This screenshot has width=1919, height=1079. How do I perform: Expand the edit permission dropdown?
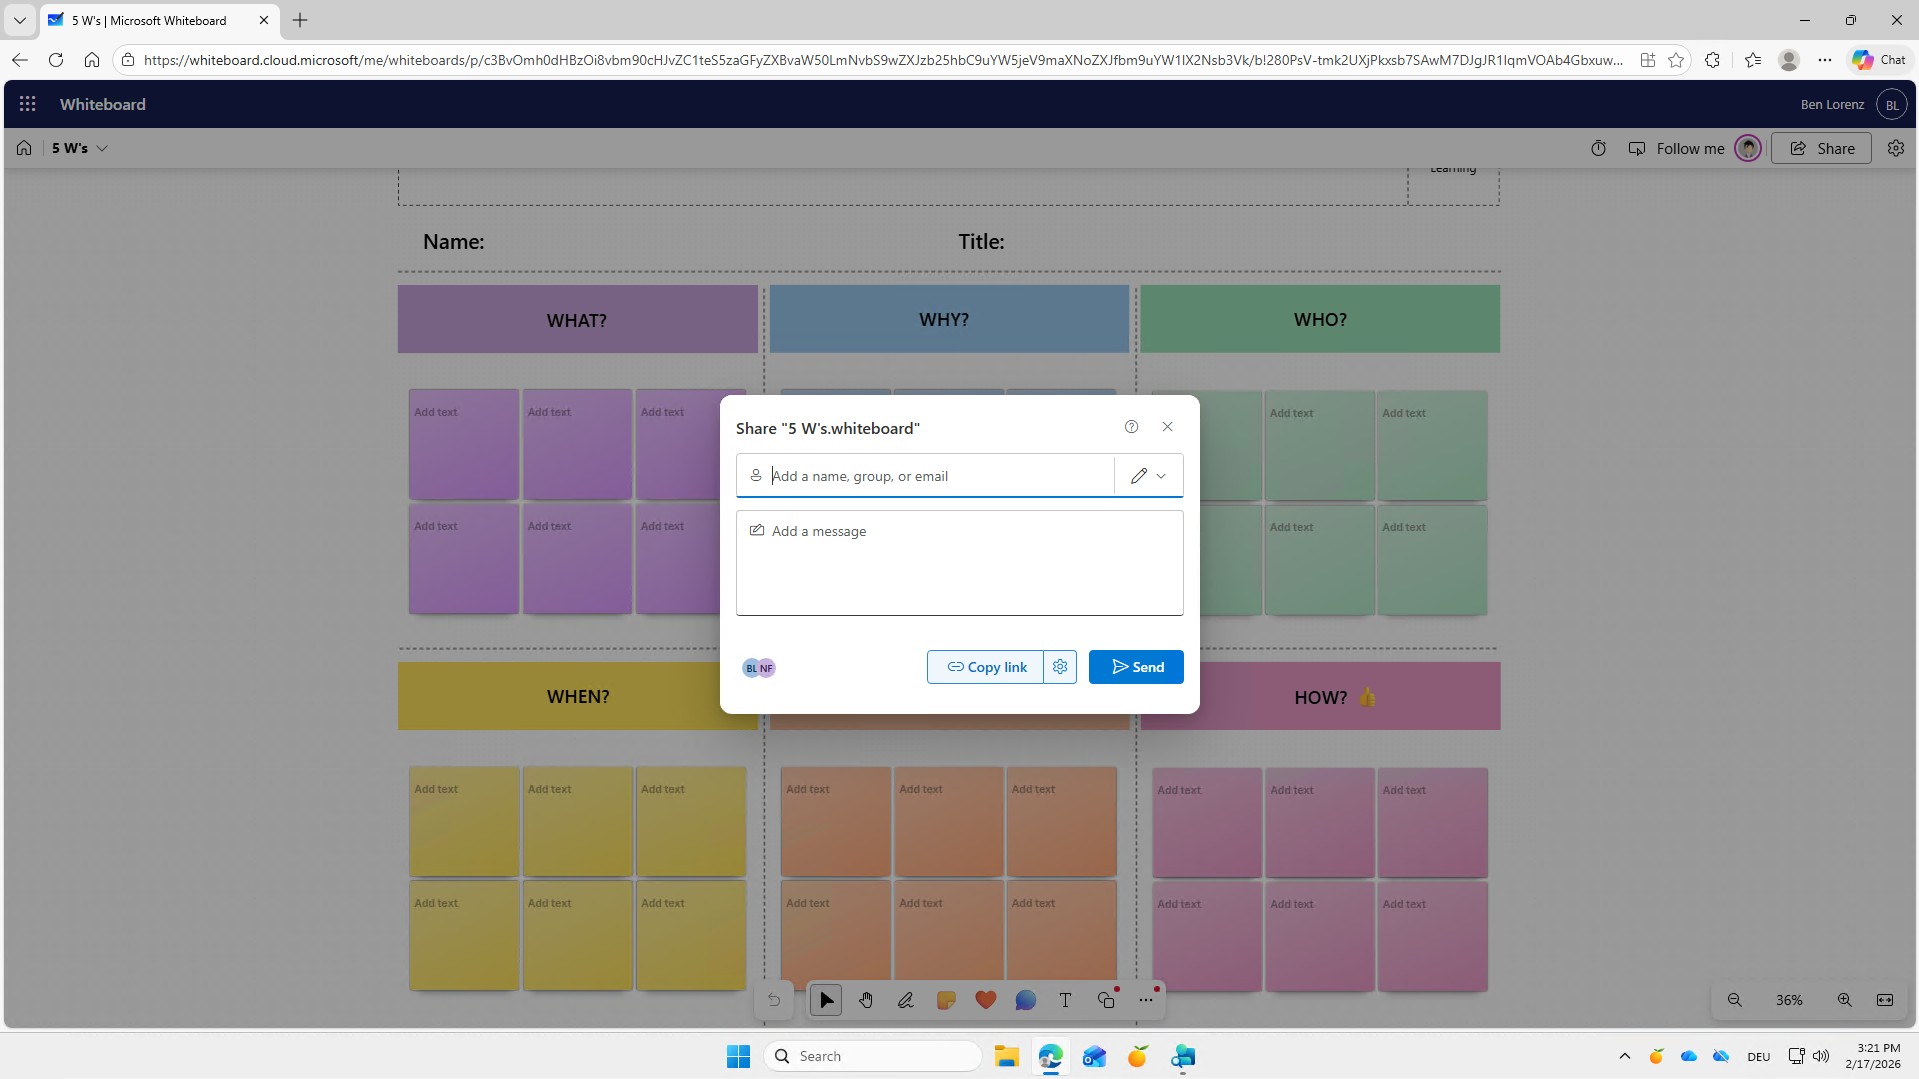click(x=1149, y=476)
